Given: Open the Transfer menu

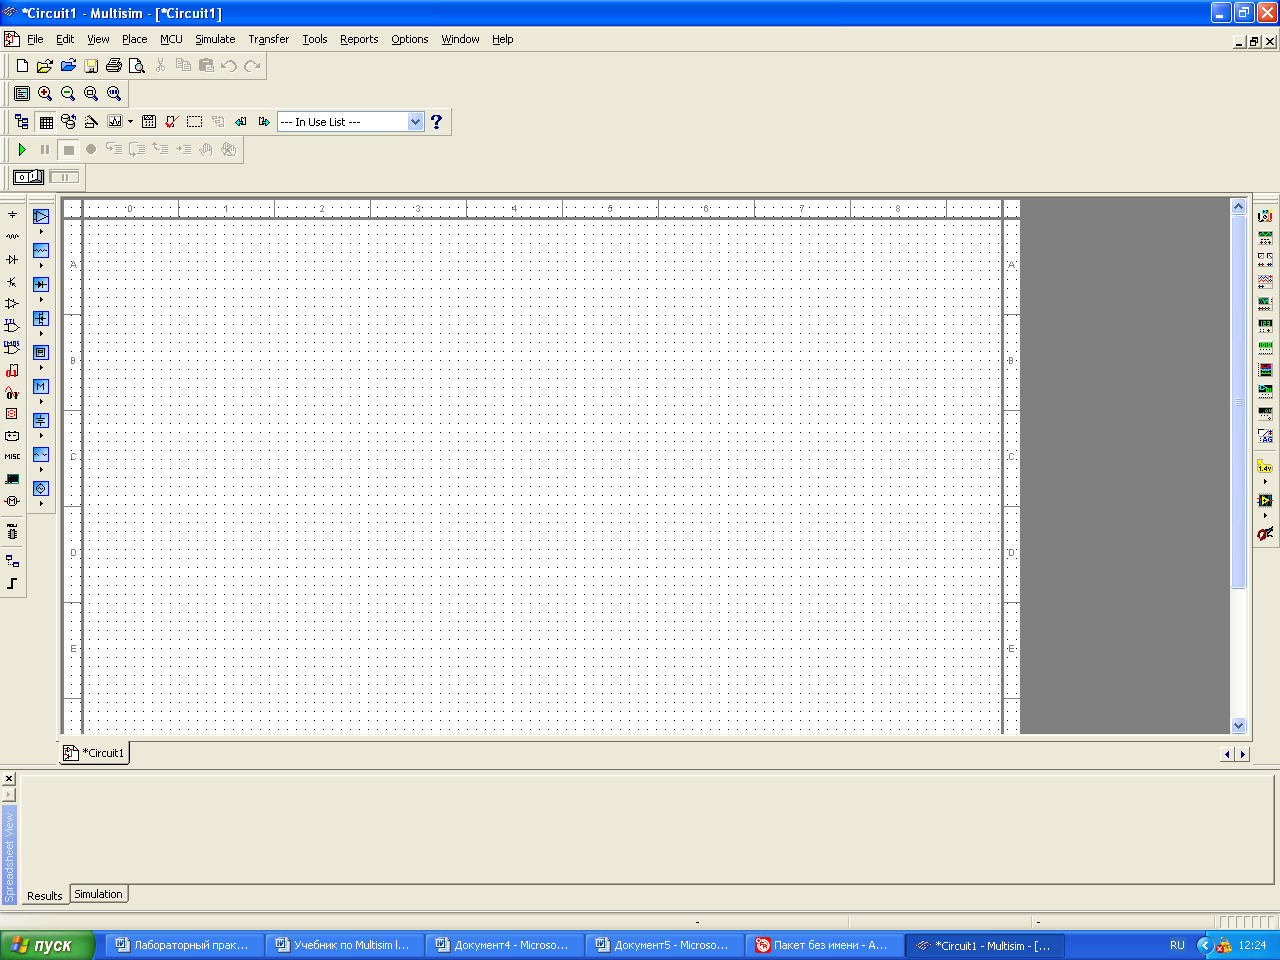Looking at the screenshot, I should pyautogui.click(x=268, y=39).
